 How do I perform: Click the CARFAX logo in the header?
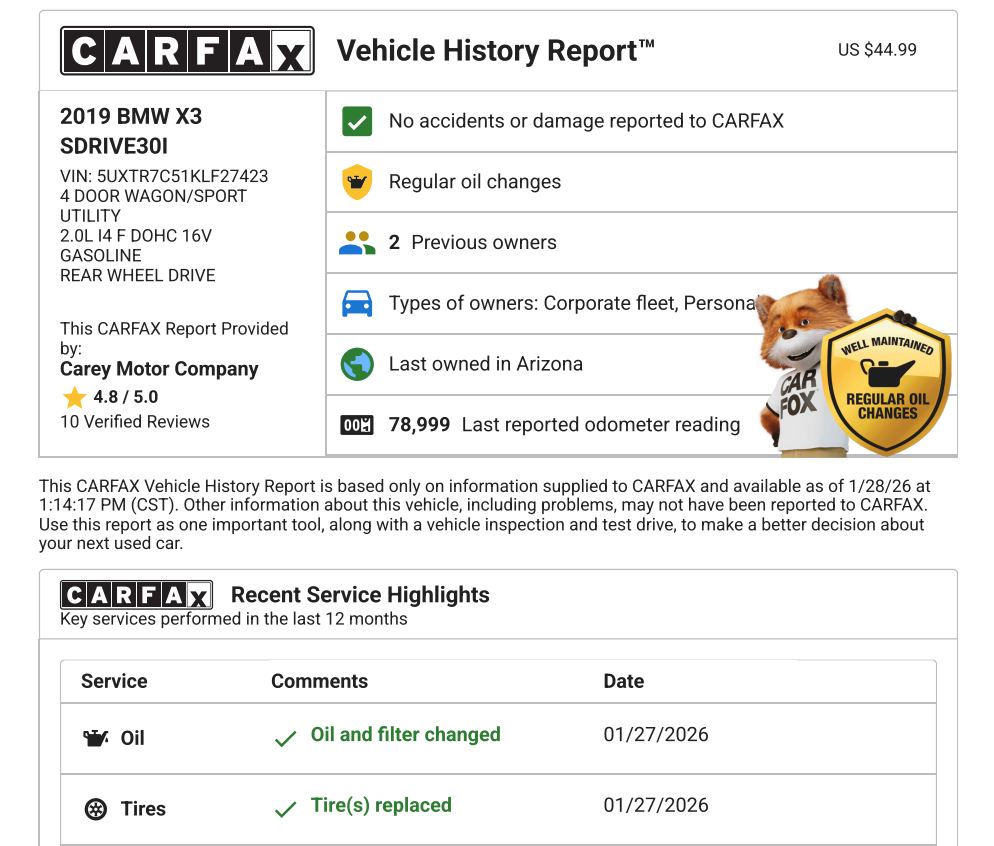(x=187, y=51)
